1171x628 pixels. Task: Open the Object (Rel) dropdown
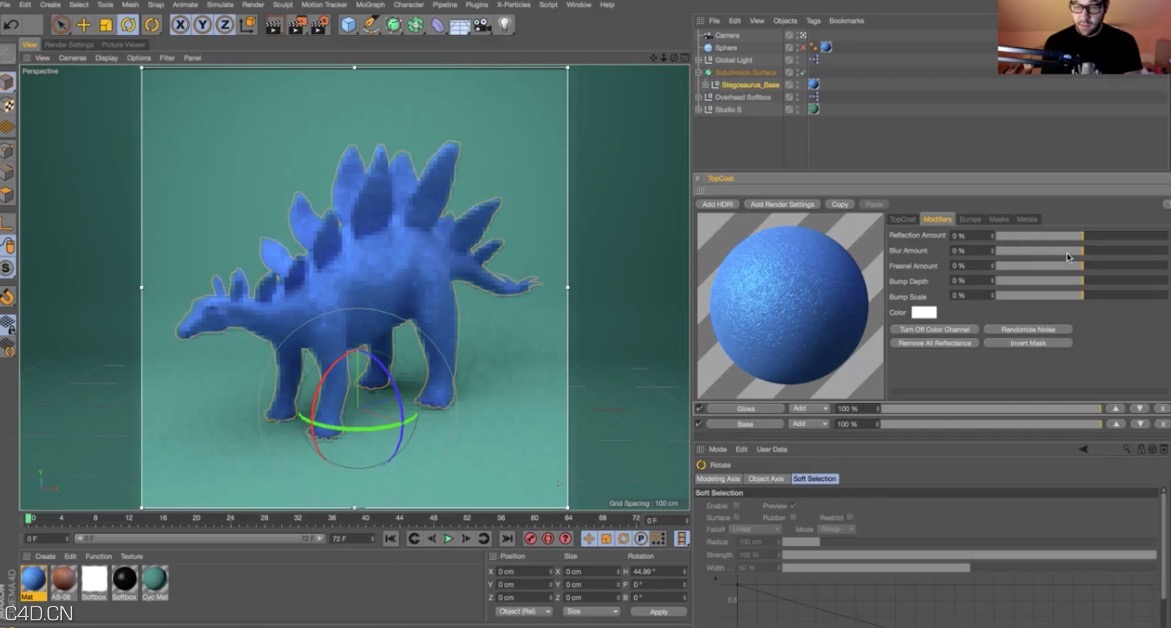(522, 611)
